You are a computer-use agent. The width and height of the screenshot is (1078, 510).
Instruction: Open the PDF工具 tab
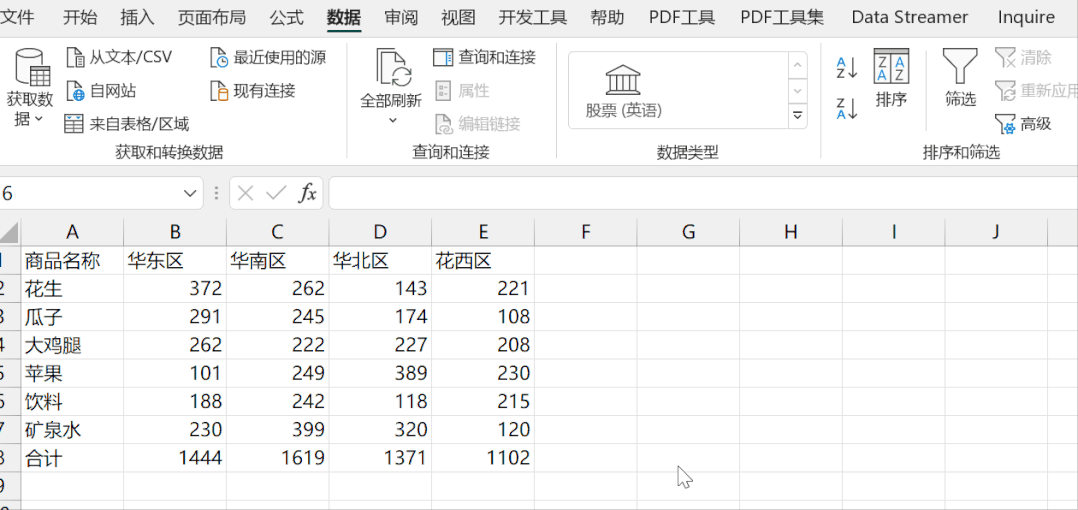point(682,18)
